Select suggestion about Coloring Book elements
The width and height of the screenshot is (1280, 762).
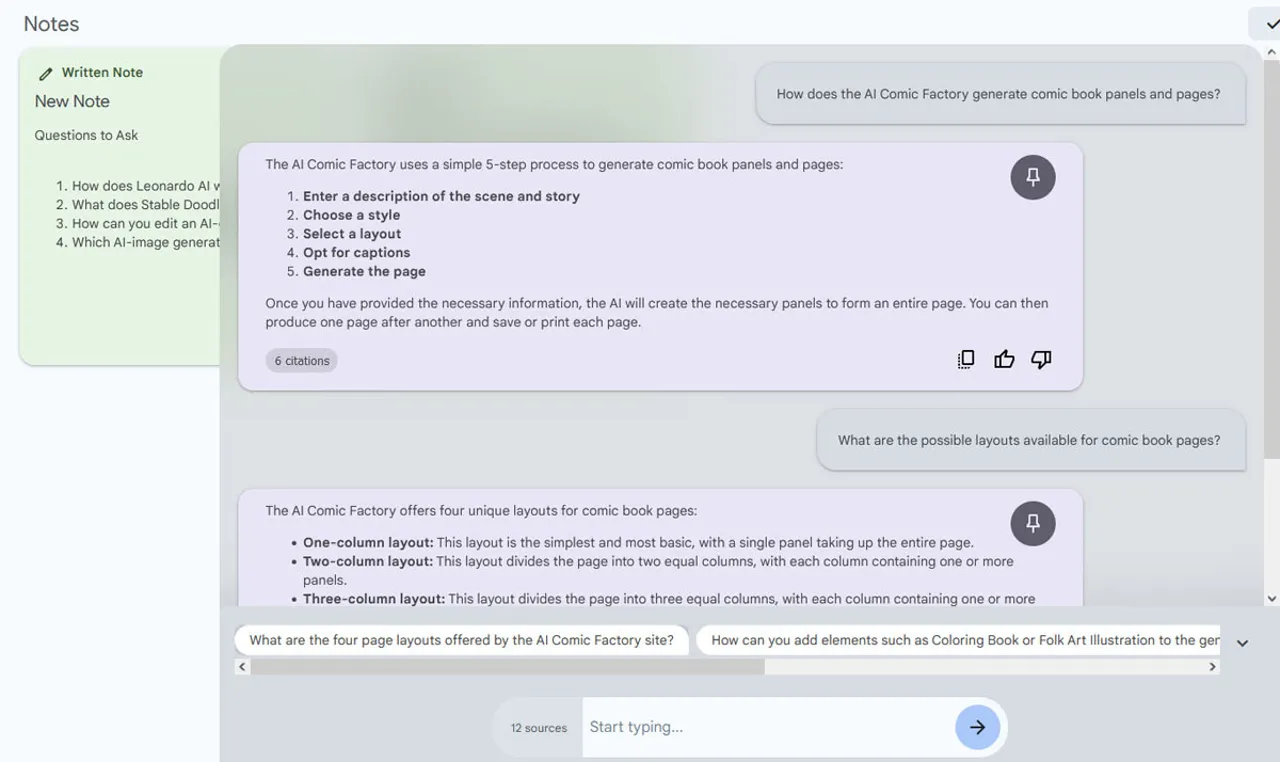click(x=958, y=640)
